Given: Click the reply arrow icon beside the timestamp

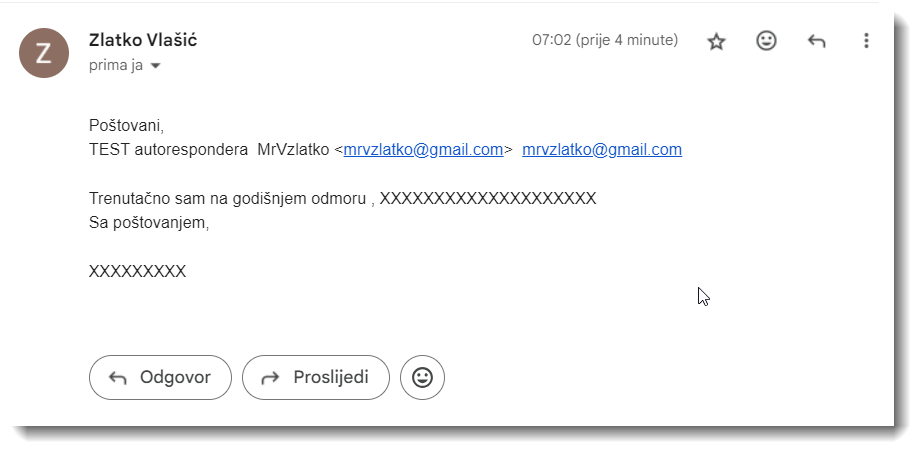Looking at the screenshot, I should point(816,41).
